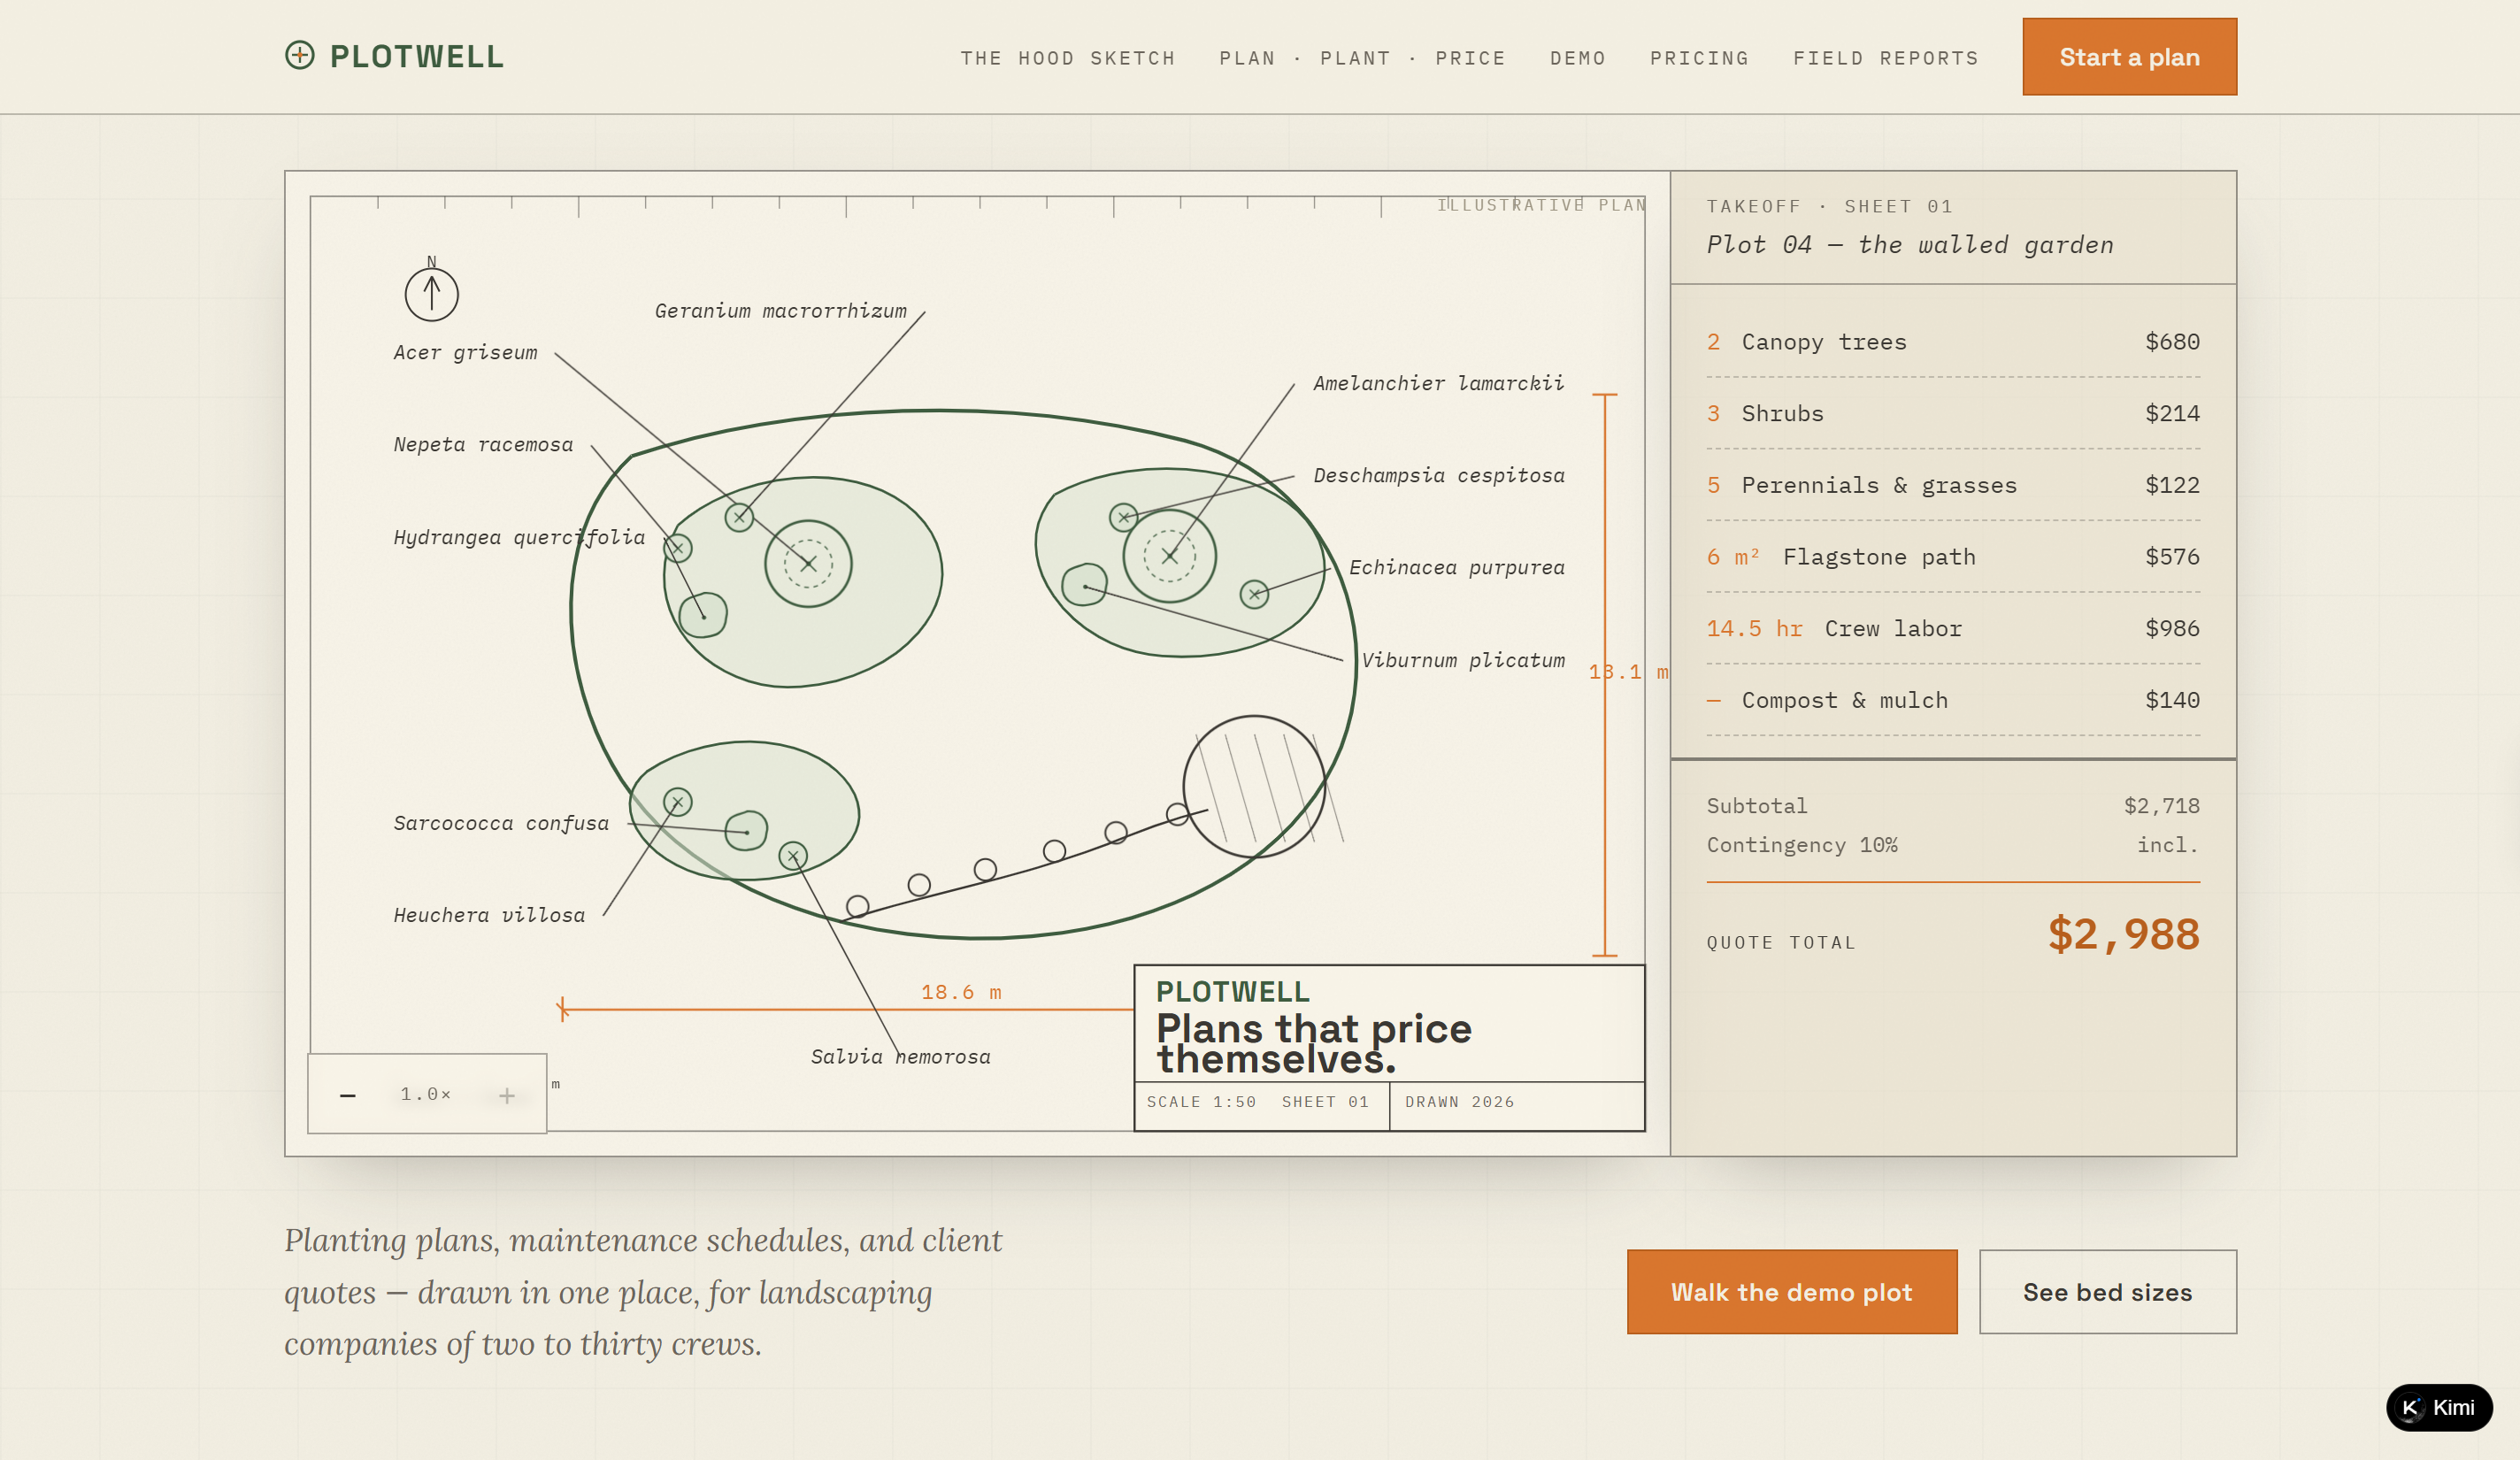Open The Hood Sketch nav item

point(1068,58)
